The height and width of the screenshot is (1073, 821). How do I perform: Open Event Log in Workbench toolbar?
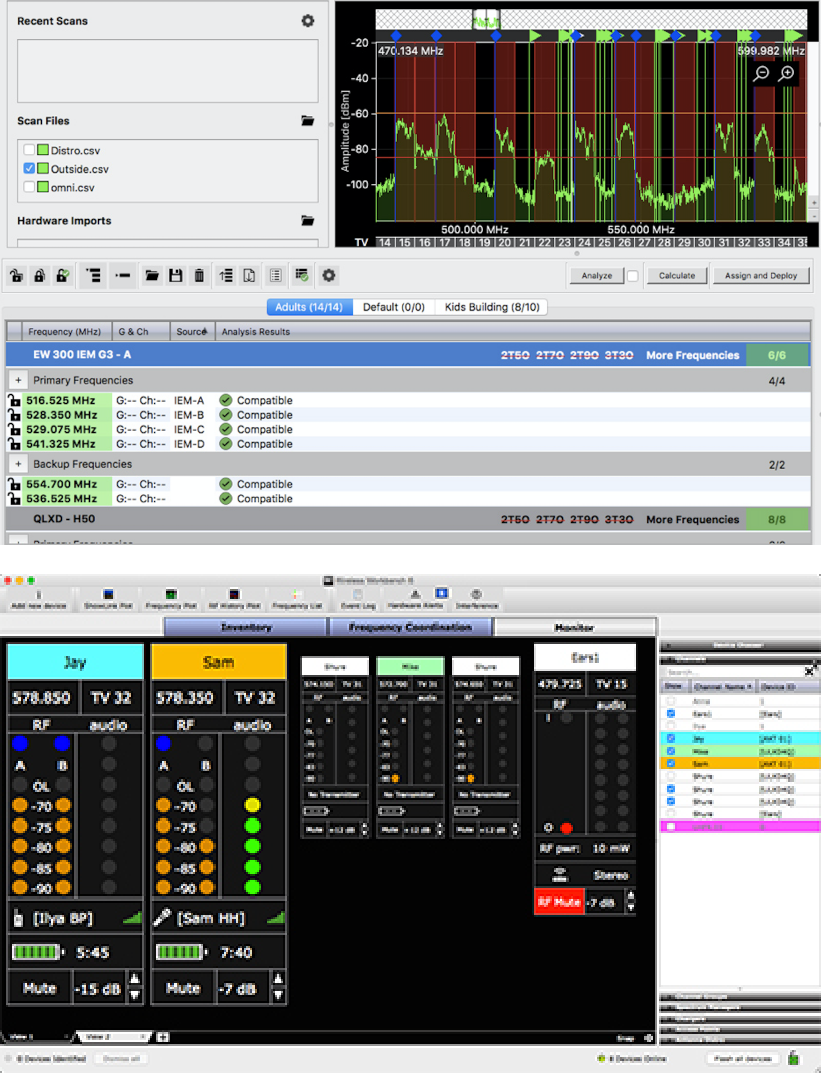(358, 600)
